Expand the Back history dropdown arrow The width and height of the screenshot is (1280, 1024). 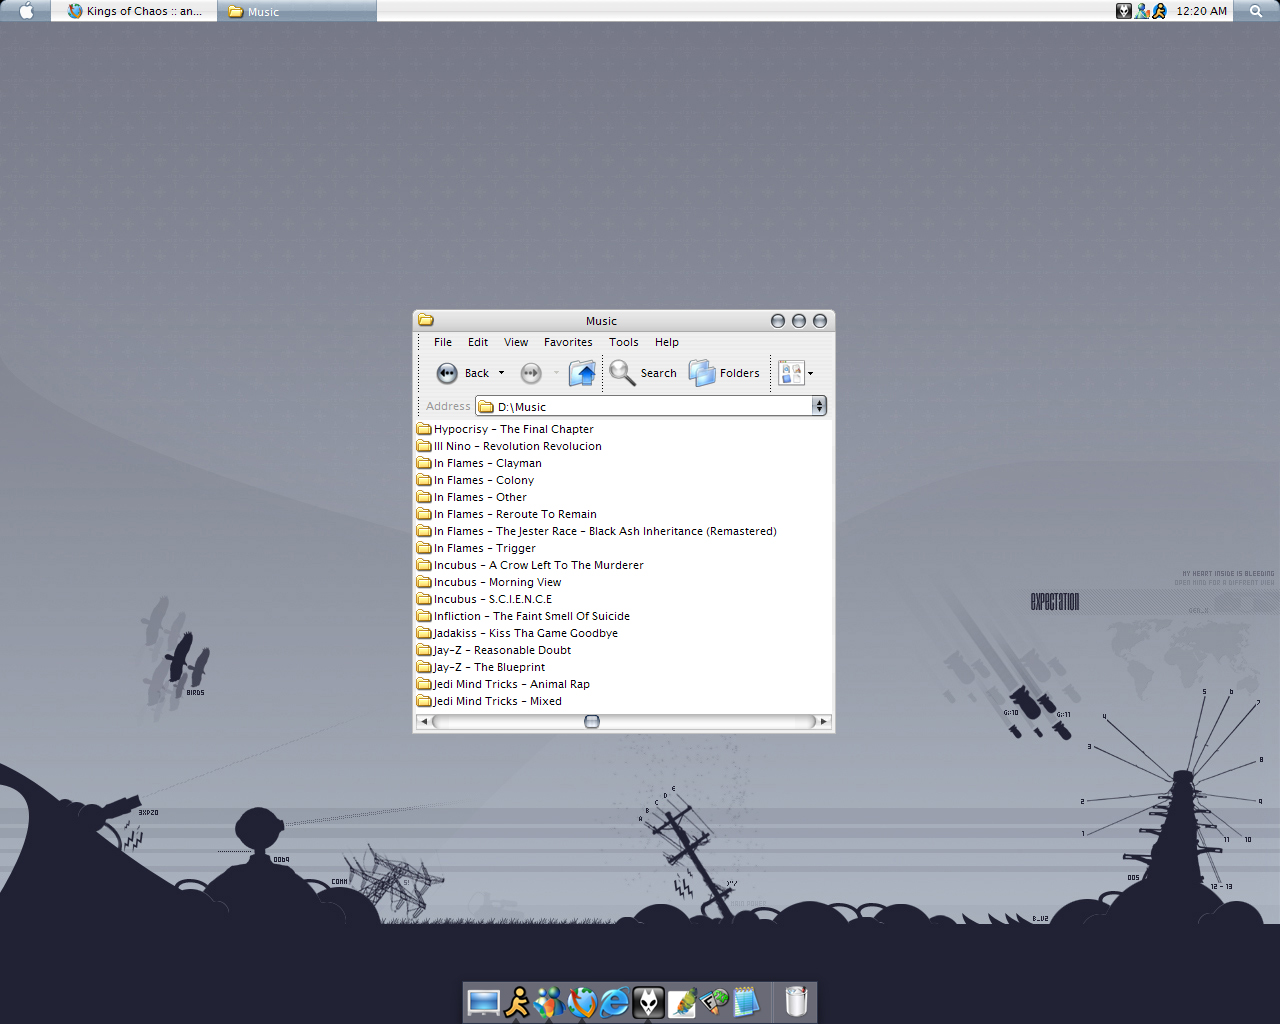tap(502, 373)
